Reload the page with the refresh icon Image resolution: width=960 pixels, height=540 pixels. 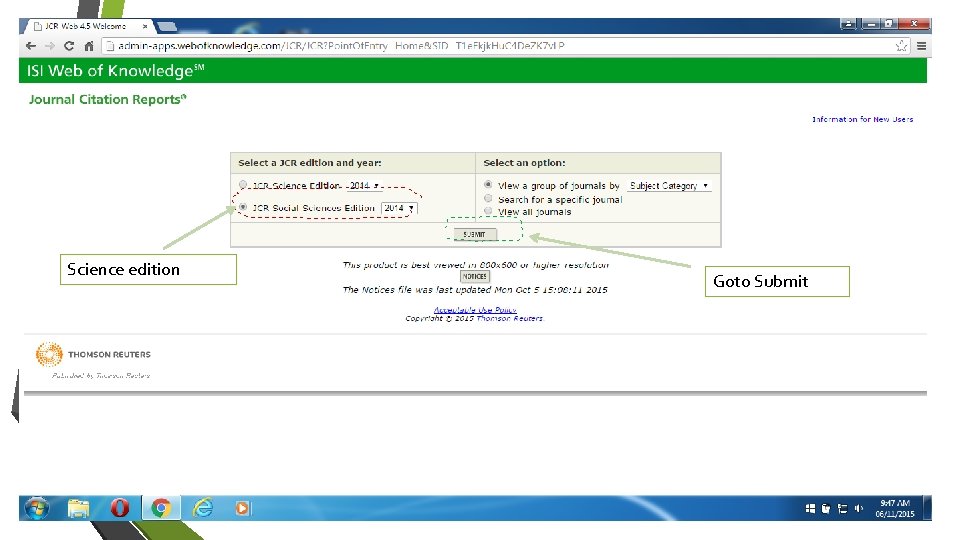pyautogui.click(x=69, y=46)
